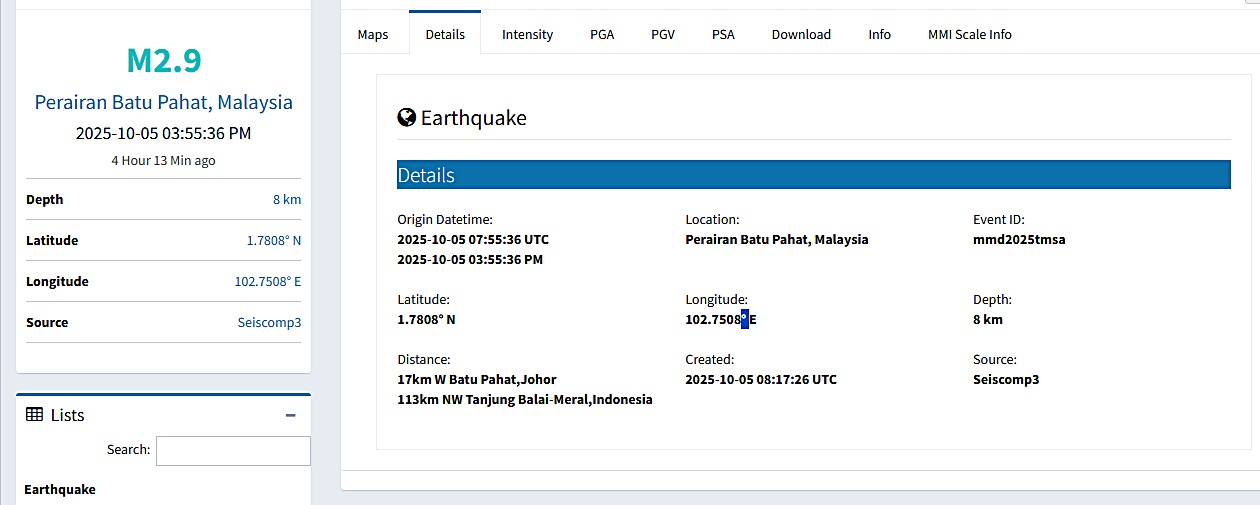Show the PGV tab

tap(663, 34)
